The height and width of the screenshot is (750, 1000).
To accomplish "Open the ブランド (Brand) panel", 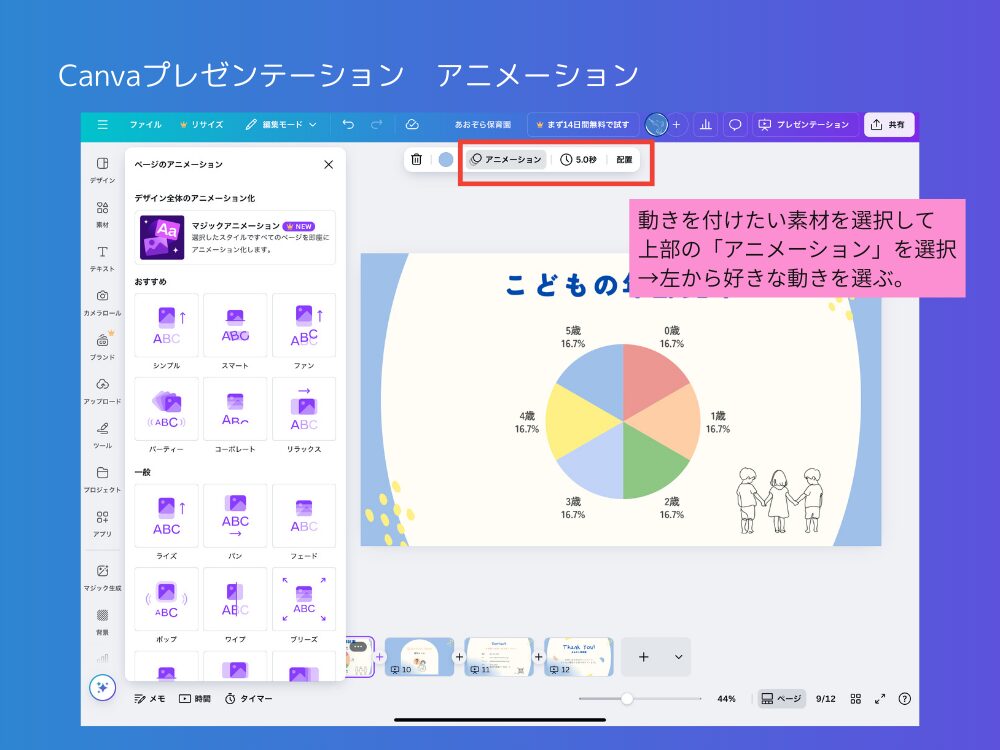I will pos(101,345).
